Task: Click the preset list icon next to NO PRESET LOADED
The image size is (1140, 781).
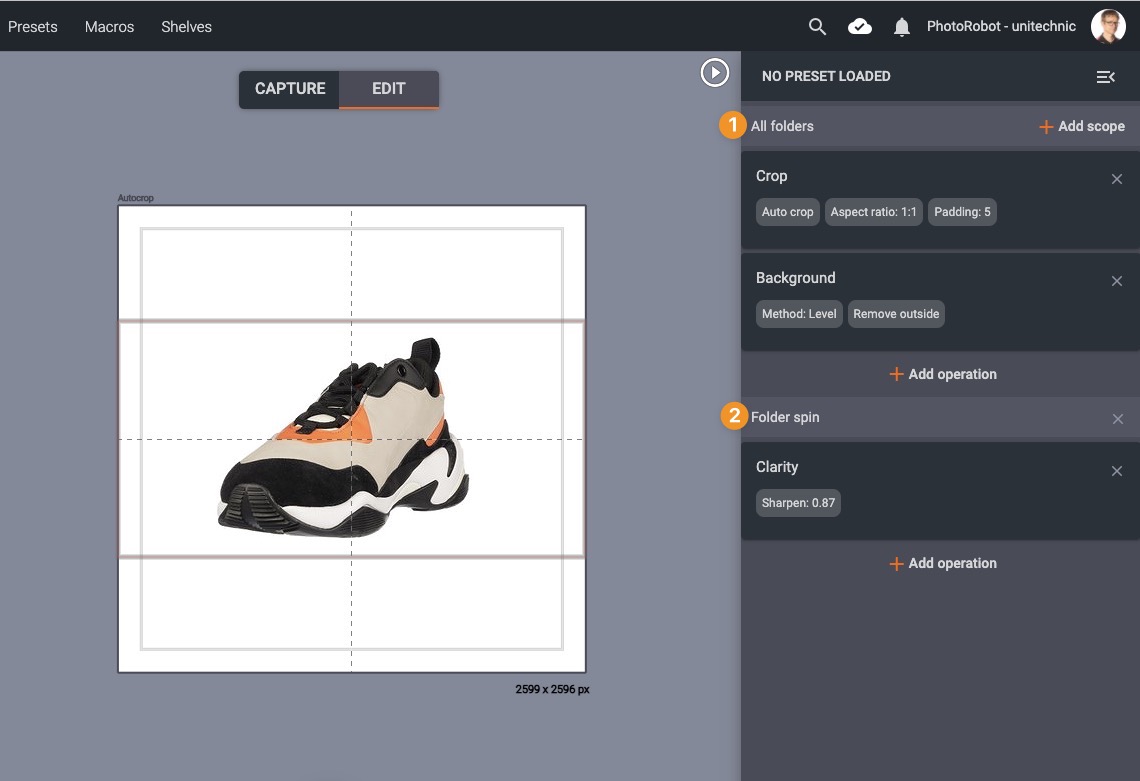Action: [x=1105, y=76]
